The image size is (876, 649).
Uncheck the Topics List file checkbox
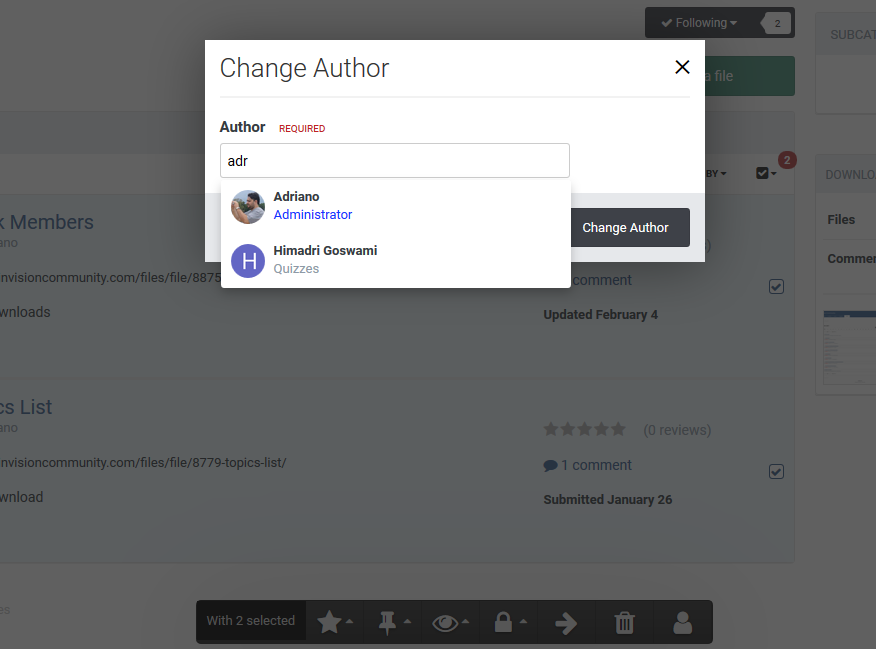[776, 471]
